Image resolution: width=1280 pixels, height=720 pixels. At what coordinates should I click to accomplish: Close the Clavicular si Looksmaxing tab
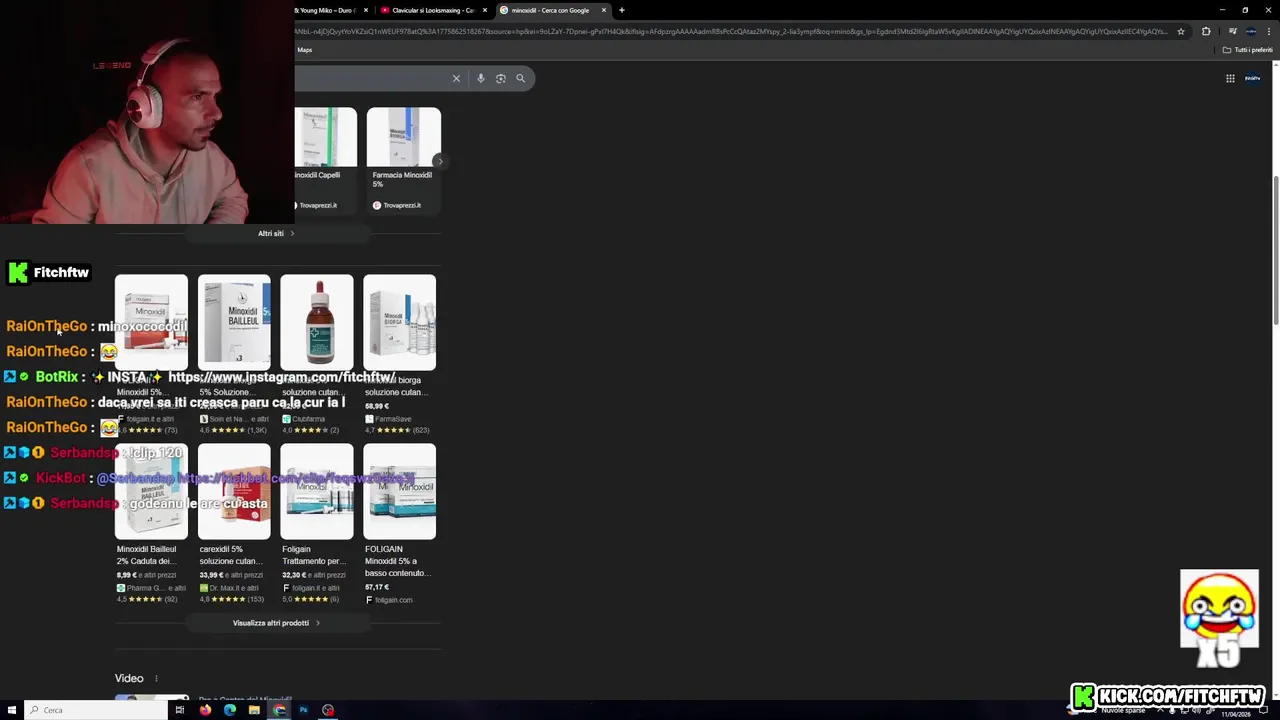tap(485, 10)
